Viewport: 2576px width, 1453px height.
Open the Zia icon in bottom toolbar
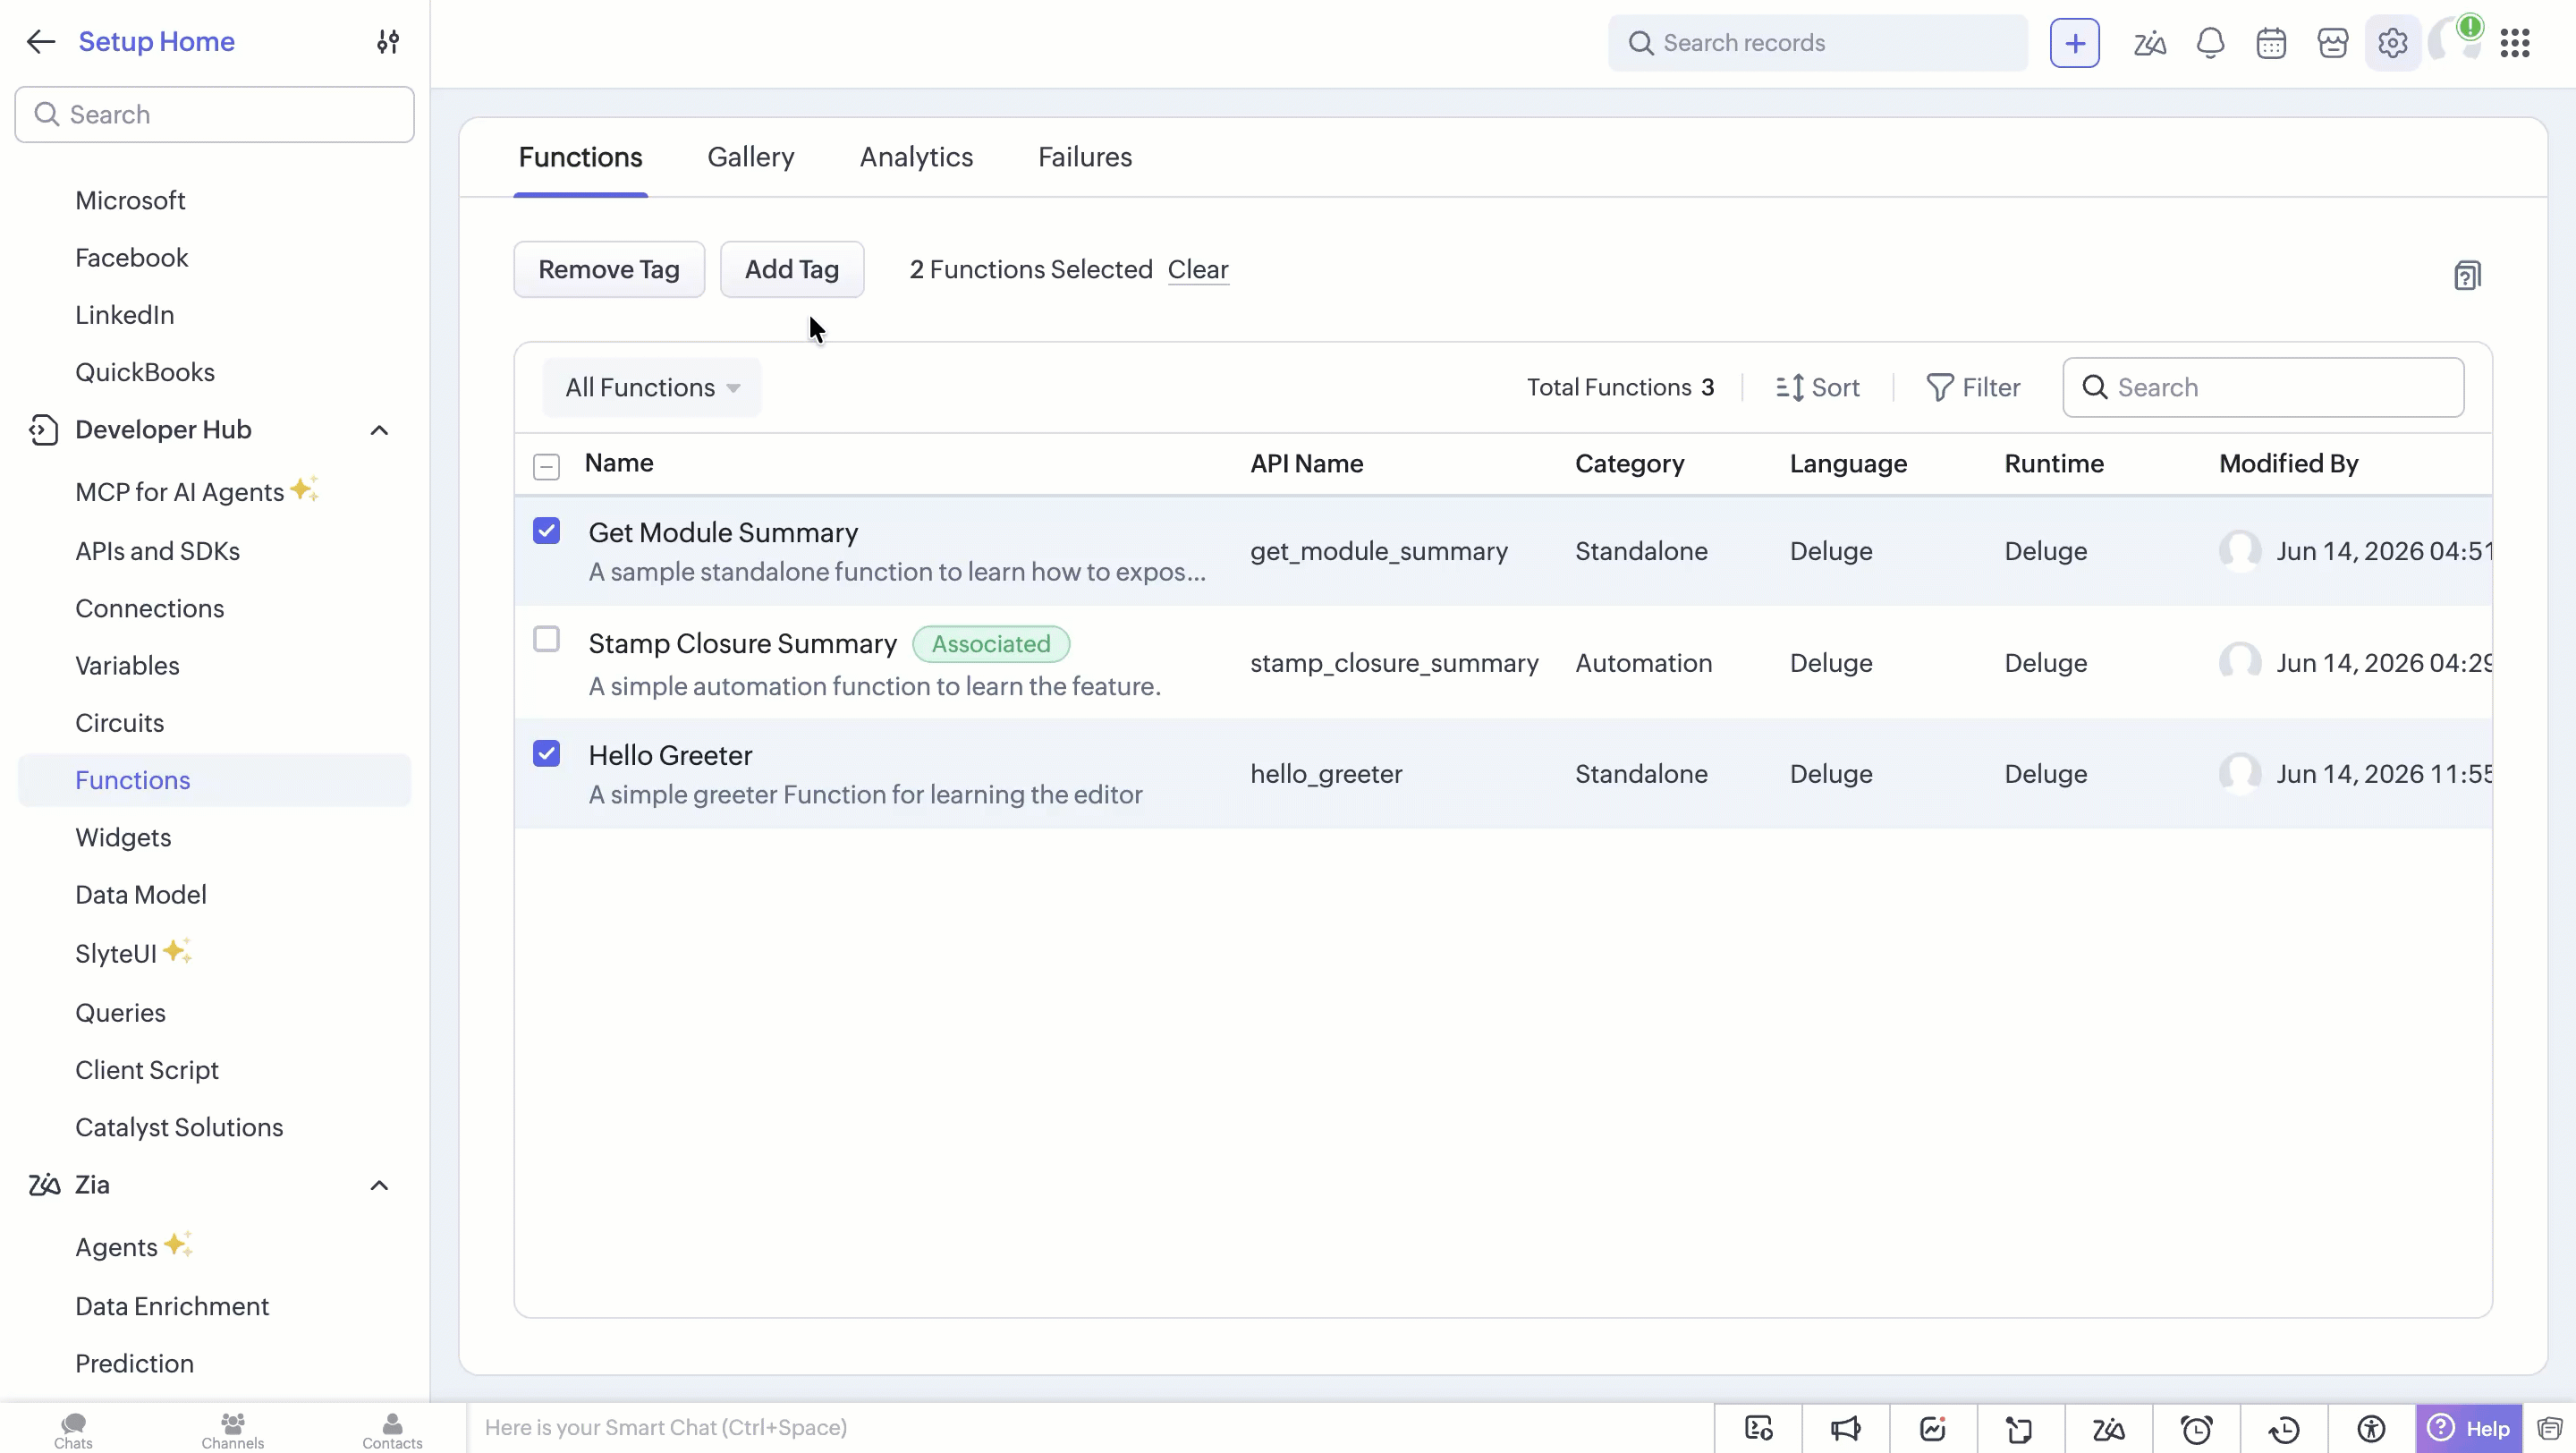click(x=2108, y=1428)
